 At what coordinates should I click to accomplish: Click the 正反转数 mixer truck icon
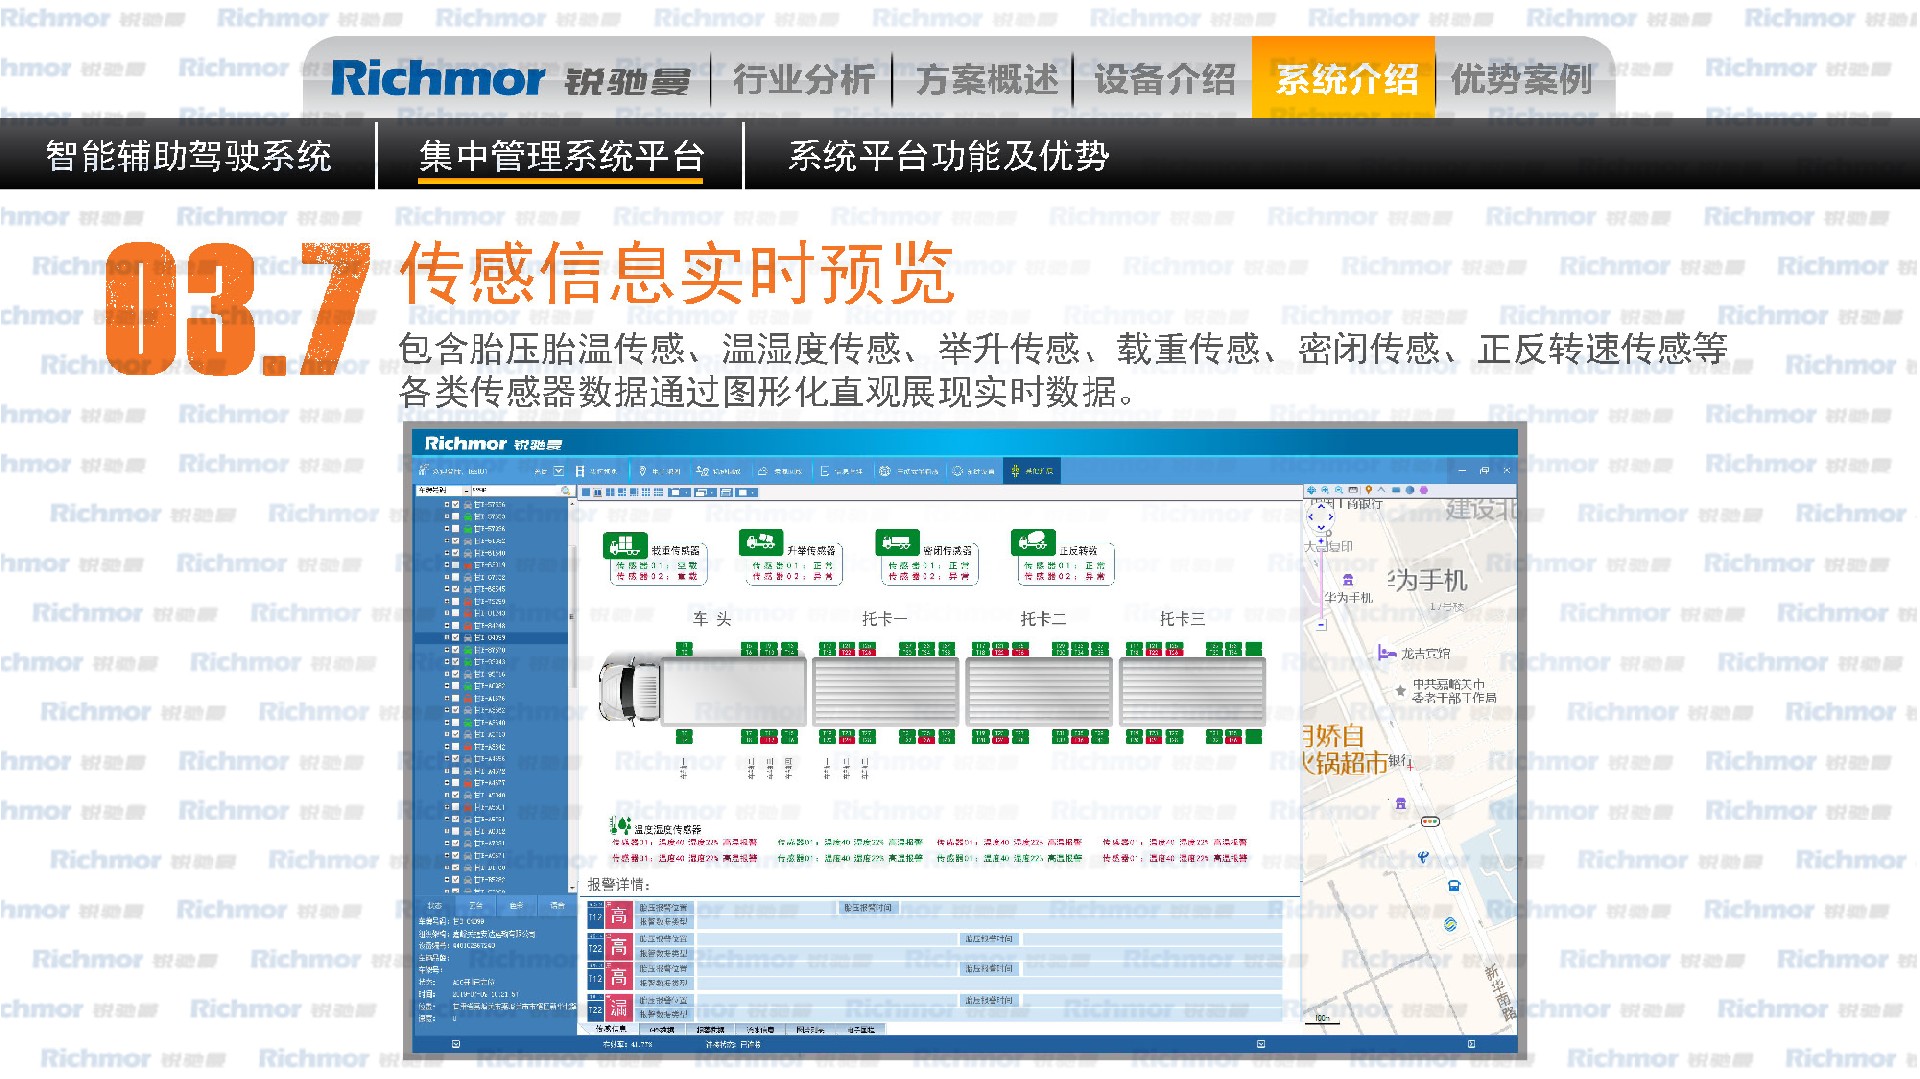click(x=1033, y=542)
